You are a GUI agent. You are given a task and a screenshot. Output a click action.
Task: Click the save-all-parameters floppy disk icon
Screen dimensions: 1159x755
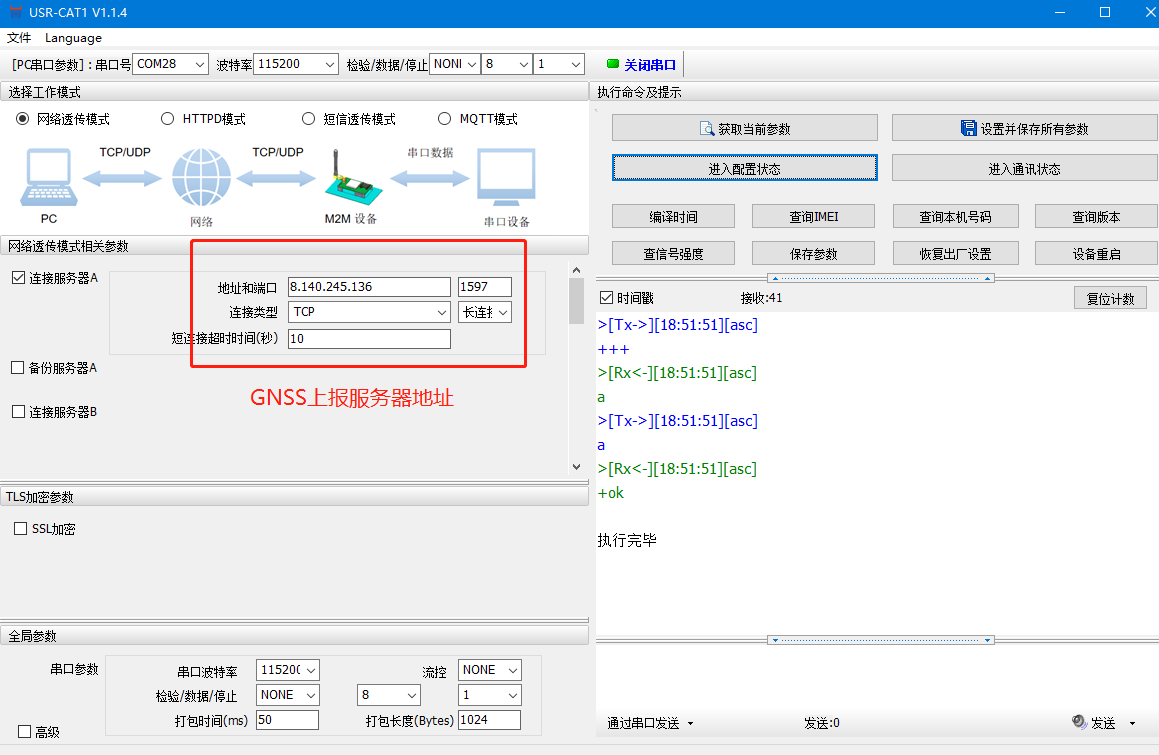click(x=968, y=128)
